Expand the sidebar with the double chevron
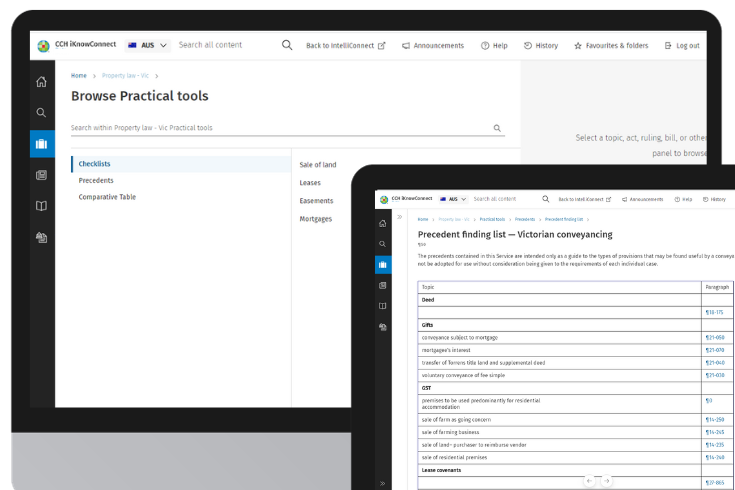 coord(399,217)
